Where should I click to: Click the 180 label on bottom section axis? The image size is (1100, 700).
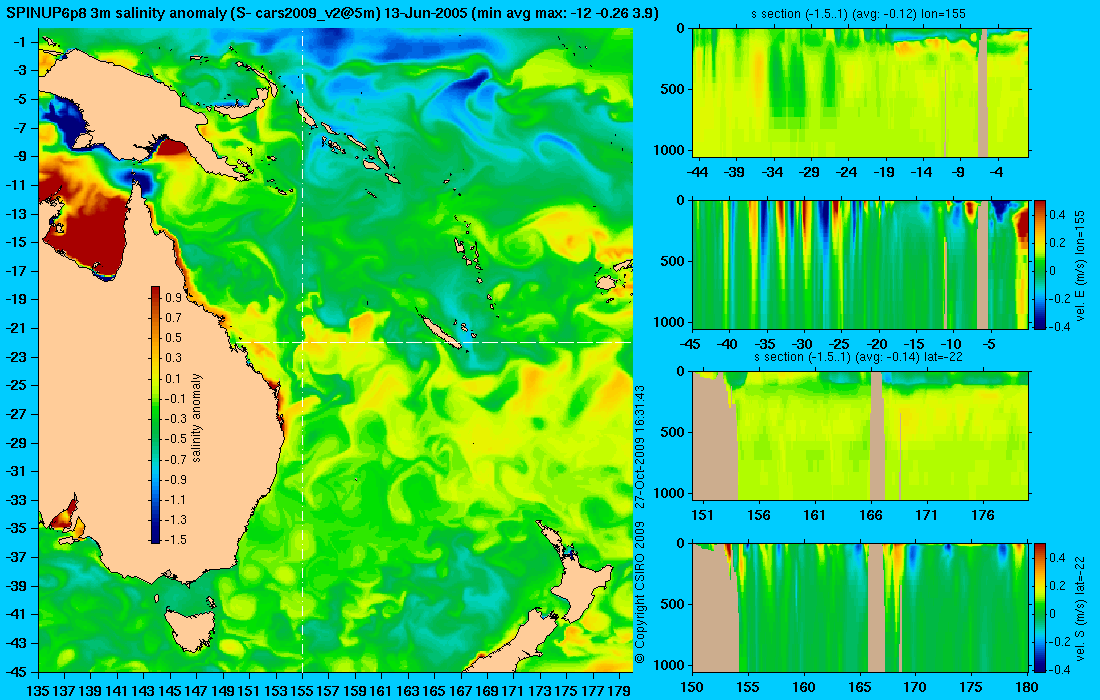1027,687
